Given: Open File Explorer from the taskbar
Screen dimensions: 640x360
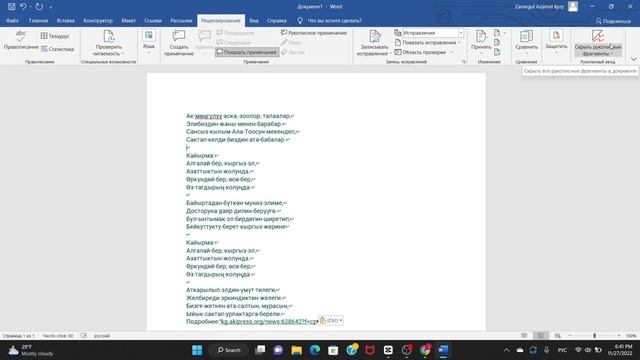Looking at the screenshot, I should point(296,350).
